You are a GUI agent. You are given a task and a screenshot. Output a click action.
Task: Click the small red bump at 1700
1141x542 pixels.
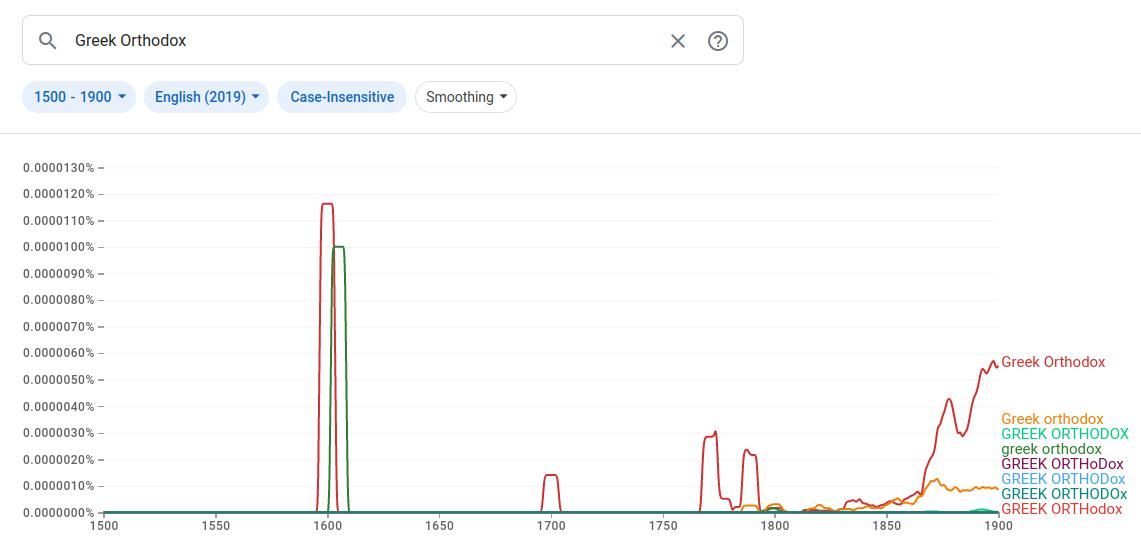(550, 475)
